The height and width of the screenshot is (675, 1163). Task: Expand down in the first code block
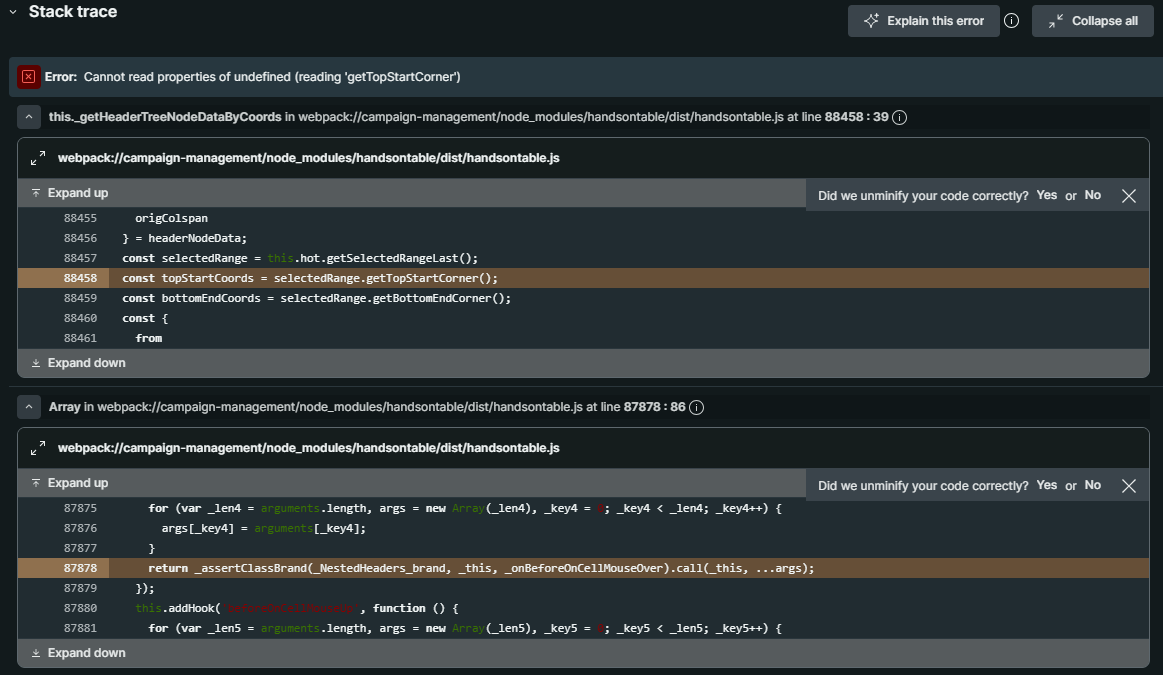[78, 363]
